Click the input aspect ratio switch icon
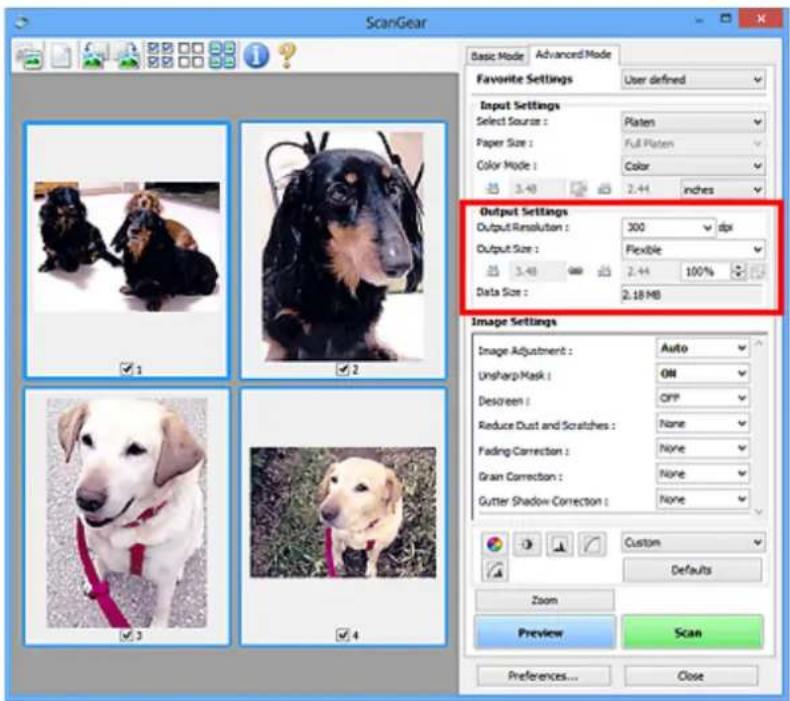 578,189
